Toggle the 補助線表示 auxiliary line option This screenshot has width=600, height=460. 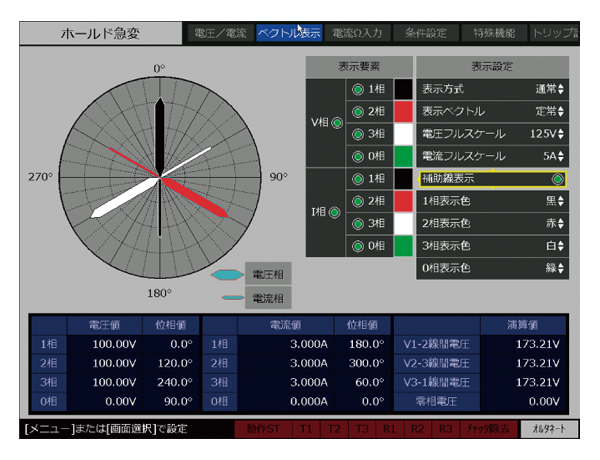pos(558,179)
